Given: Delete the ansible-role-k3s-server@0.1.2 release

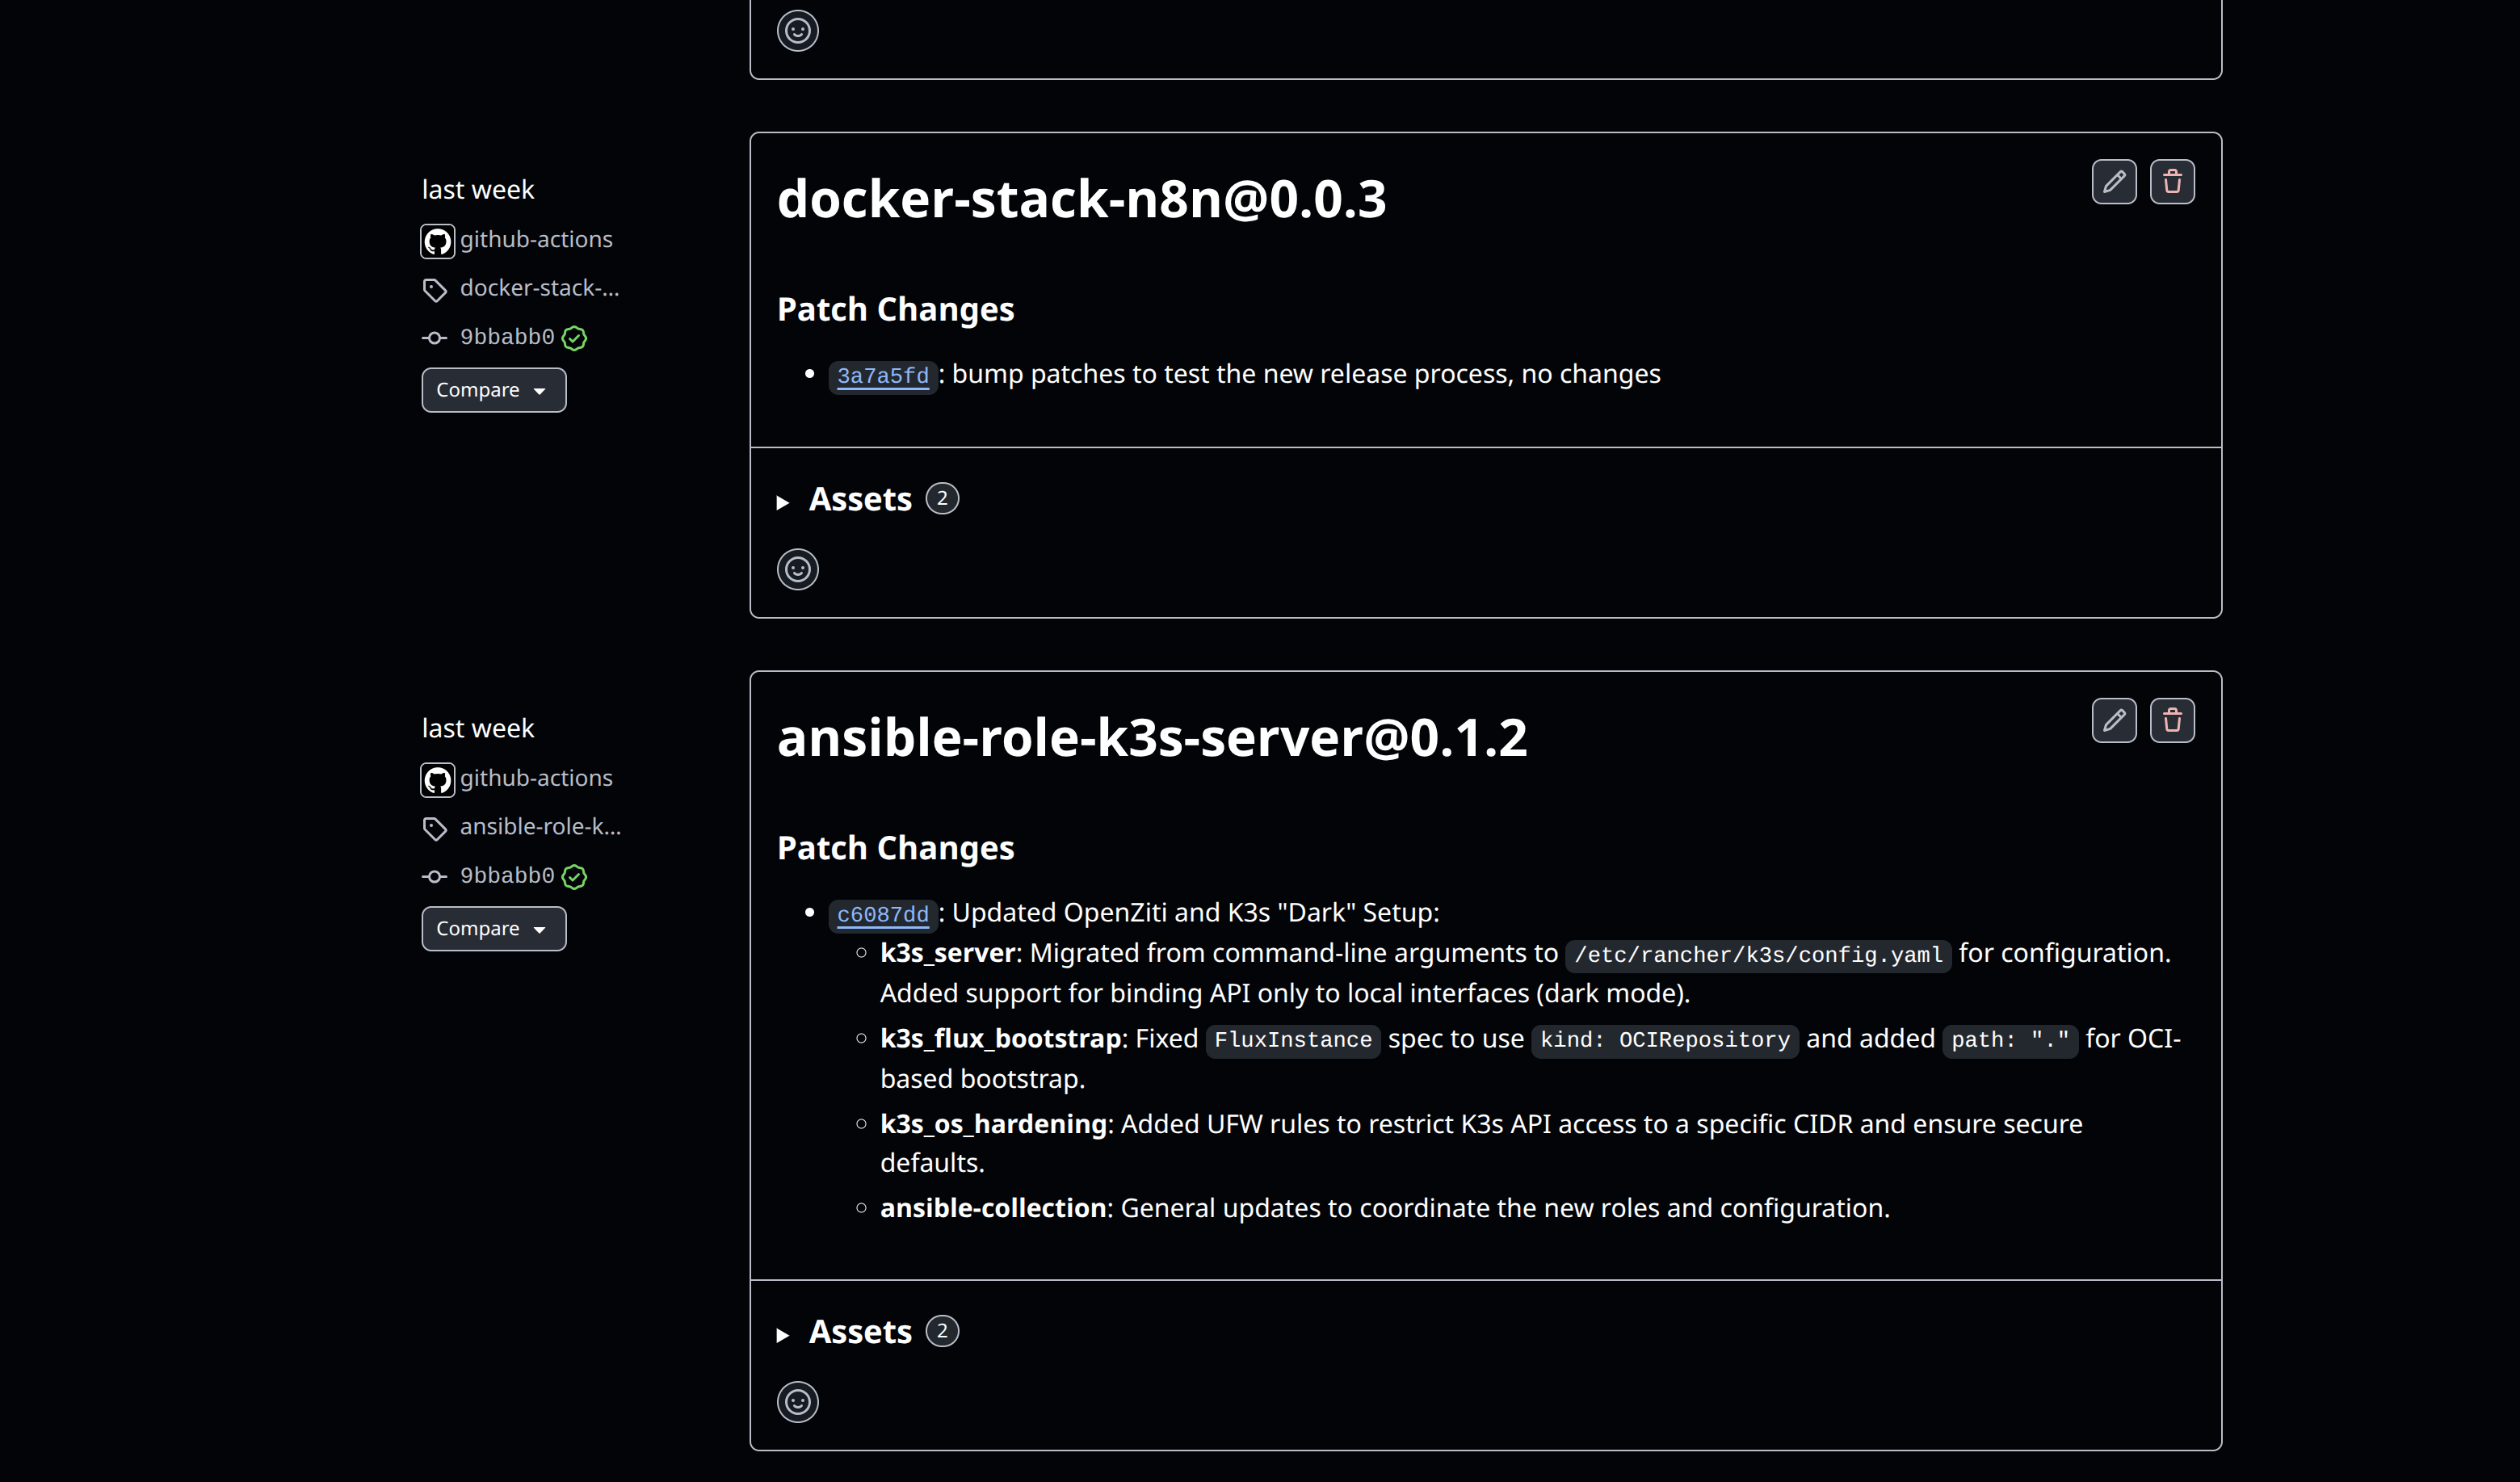Looking at the screenshot, I should click(2172, 720).
